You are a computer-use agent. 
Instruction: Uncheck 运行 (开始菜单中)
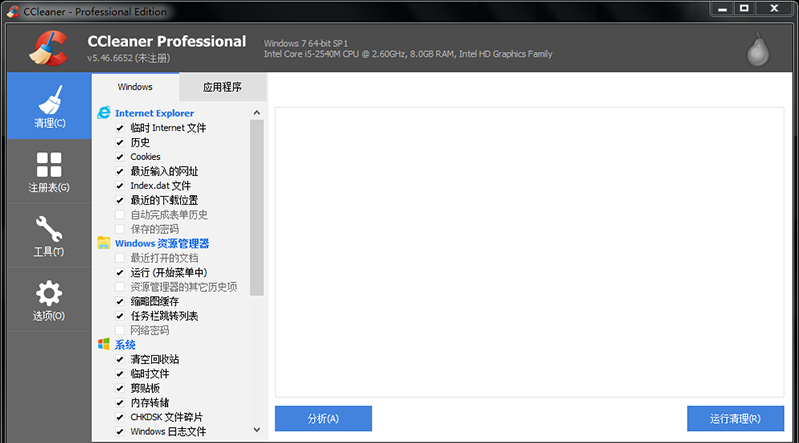120,272
